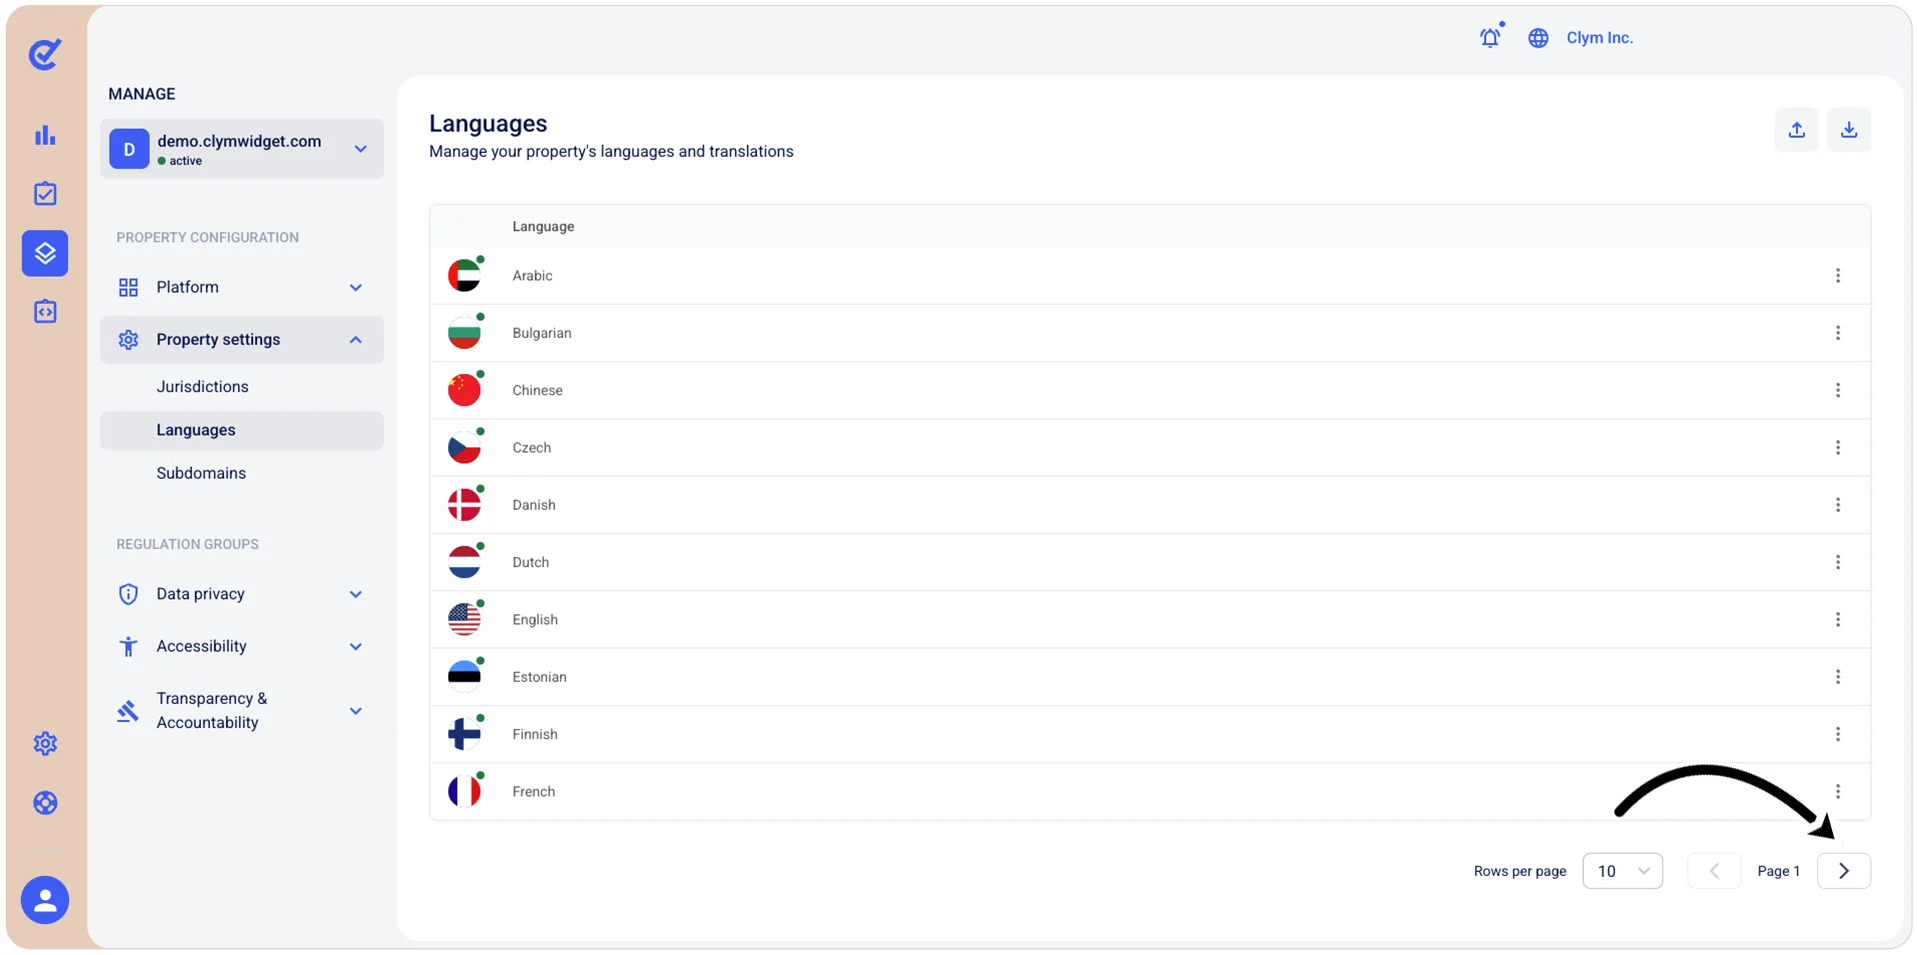Open the Arabic row options menu
1917x955 pixels.
pyautogui.click(x=1838, y=276)
